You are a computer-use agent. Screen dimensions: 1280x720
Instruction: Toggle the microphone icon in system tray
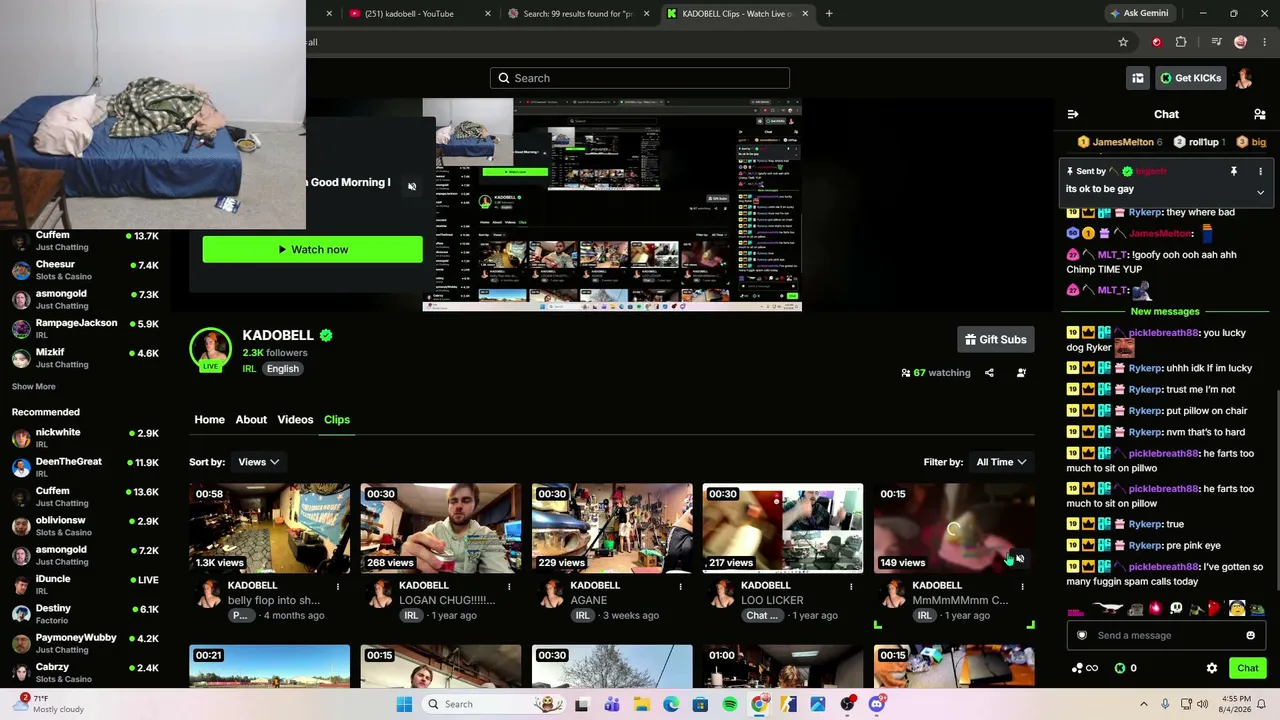[1163, 704]
